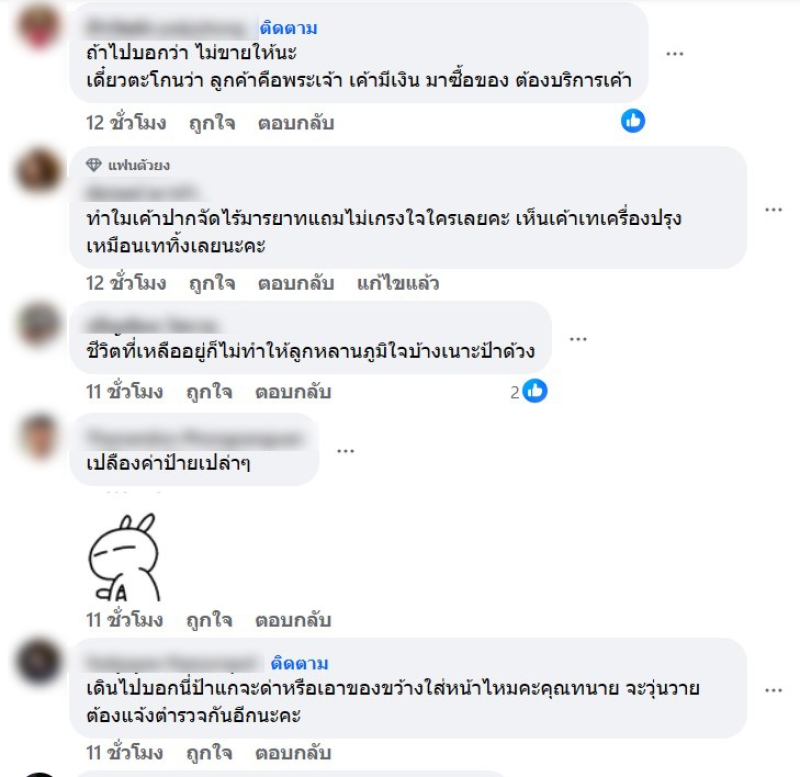Open options menu next to เปลืองค่าป้ายเปล่าๆ comment
Image resolution: width=800 pixels, height=777 pixels.
(345, 450)
